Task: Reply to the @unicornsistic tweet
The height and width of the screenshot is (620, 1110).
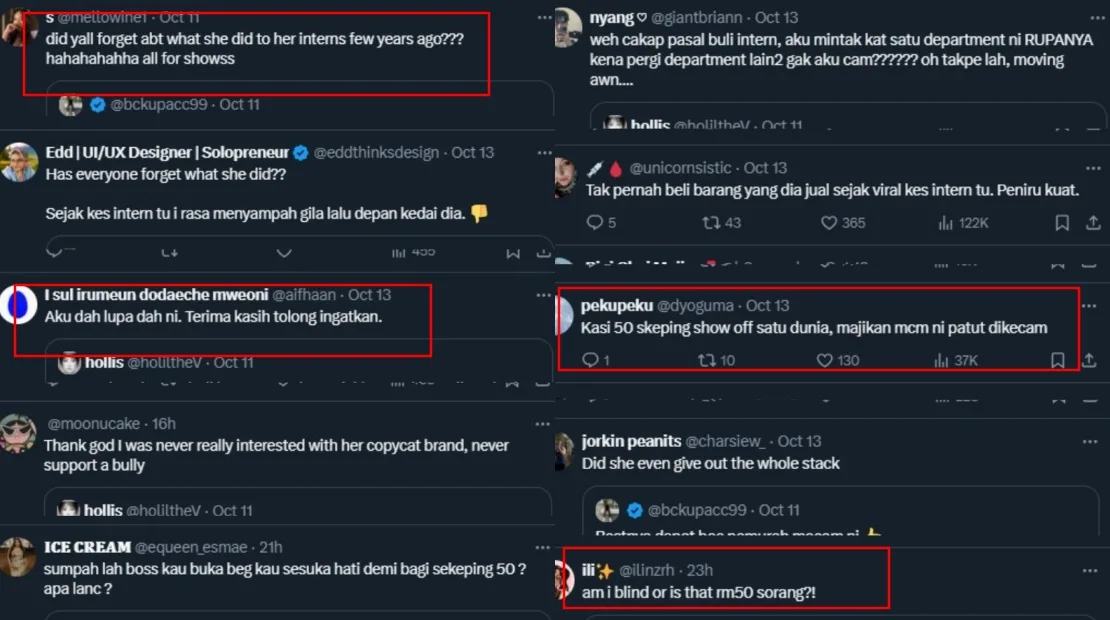Action: [595, 223]
